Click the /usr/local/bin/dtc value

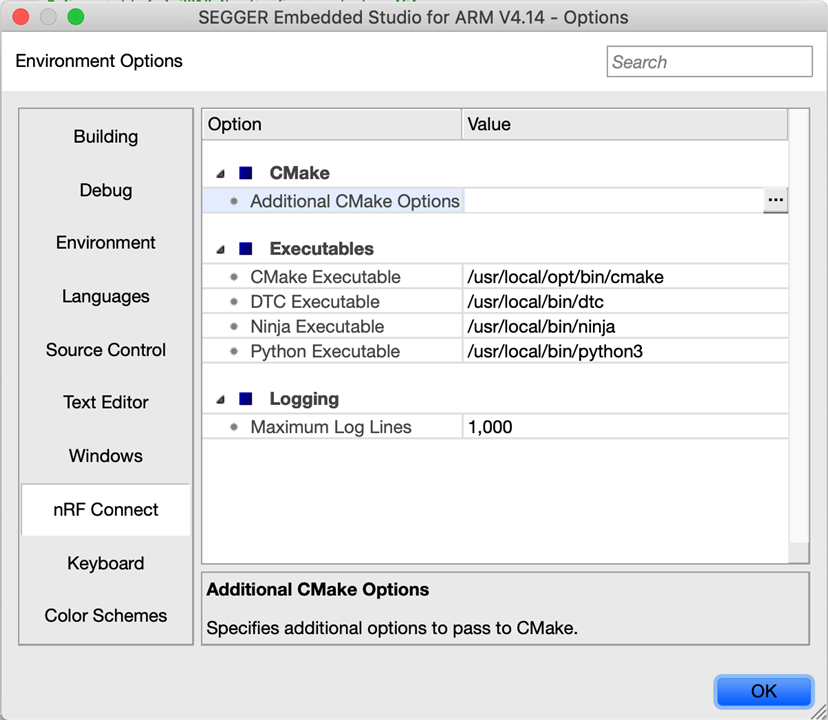535,302
